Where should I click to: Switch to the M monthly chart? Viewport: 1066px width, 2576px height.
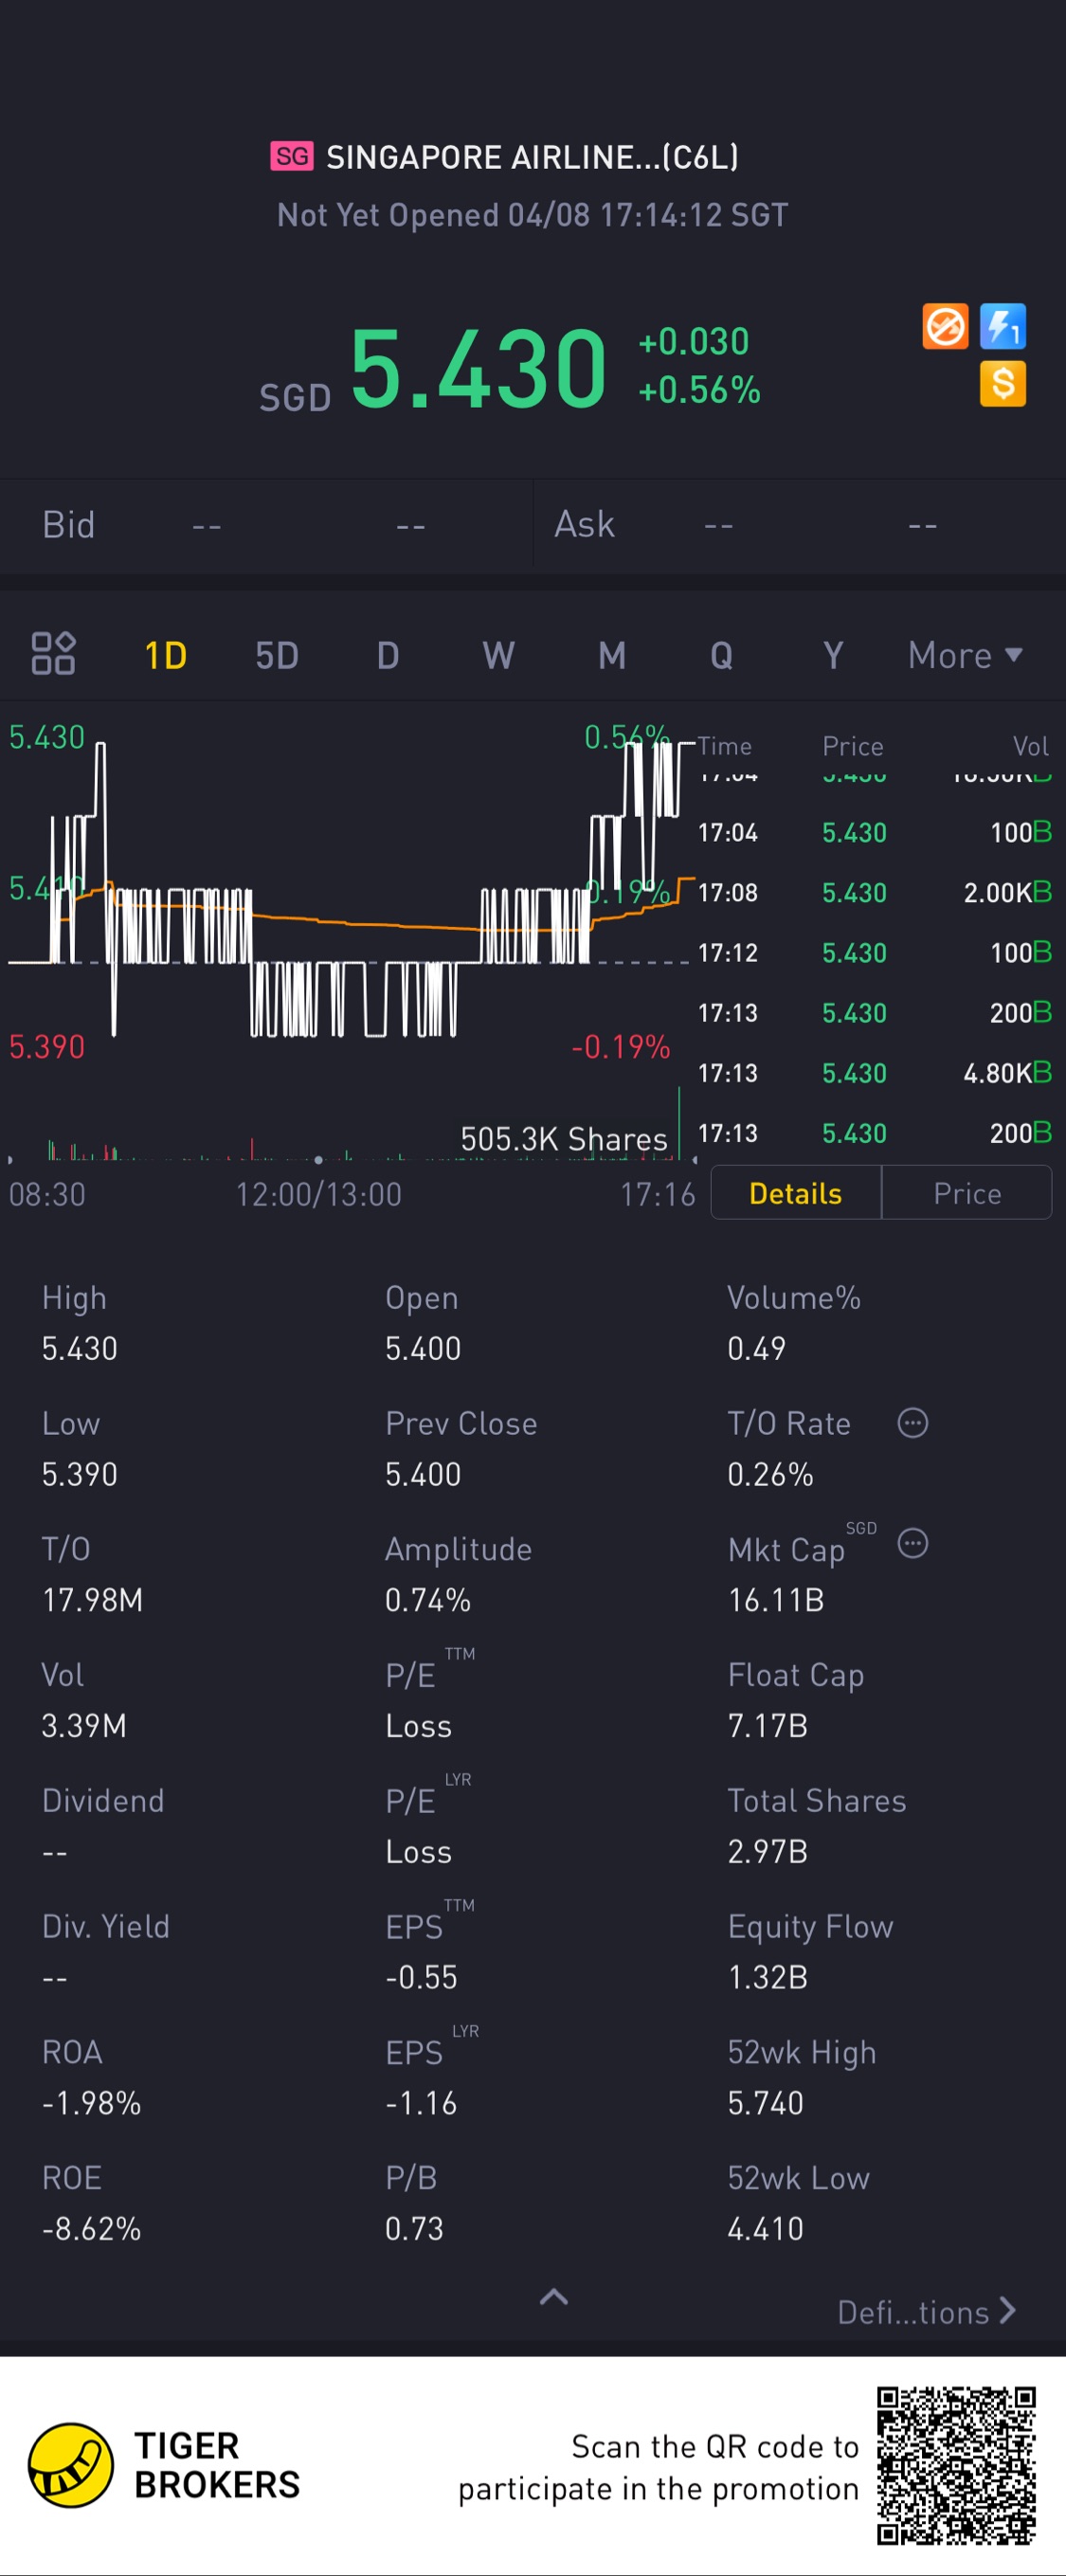[611, 656]
